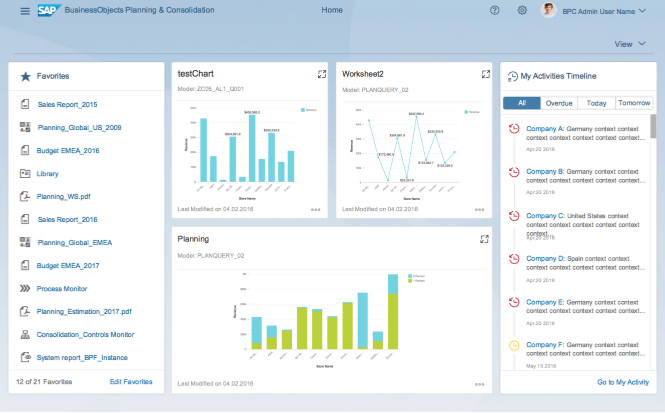665x413 pixels.
Task: Open Budget EMEA_2017 favorite
Action: point(68,265)
